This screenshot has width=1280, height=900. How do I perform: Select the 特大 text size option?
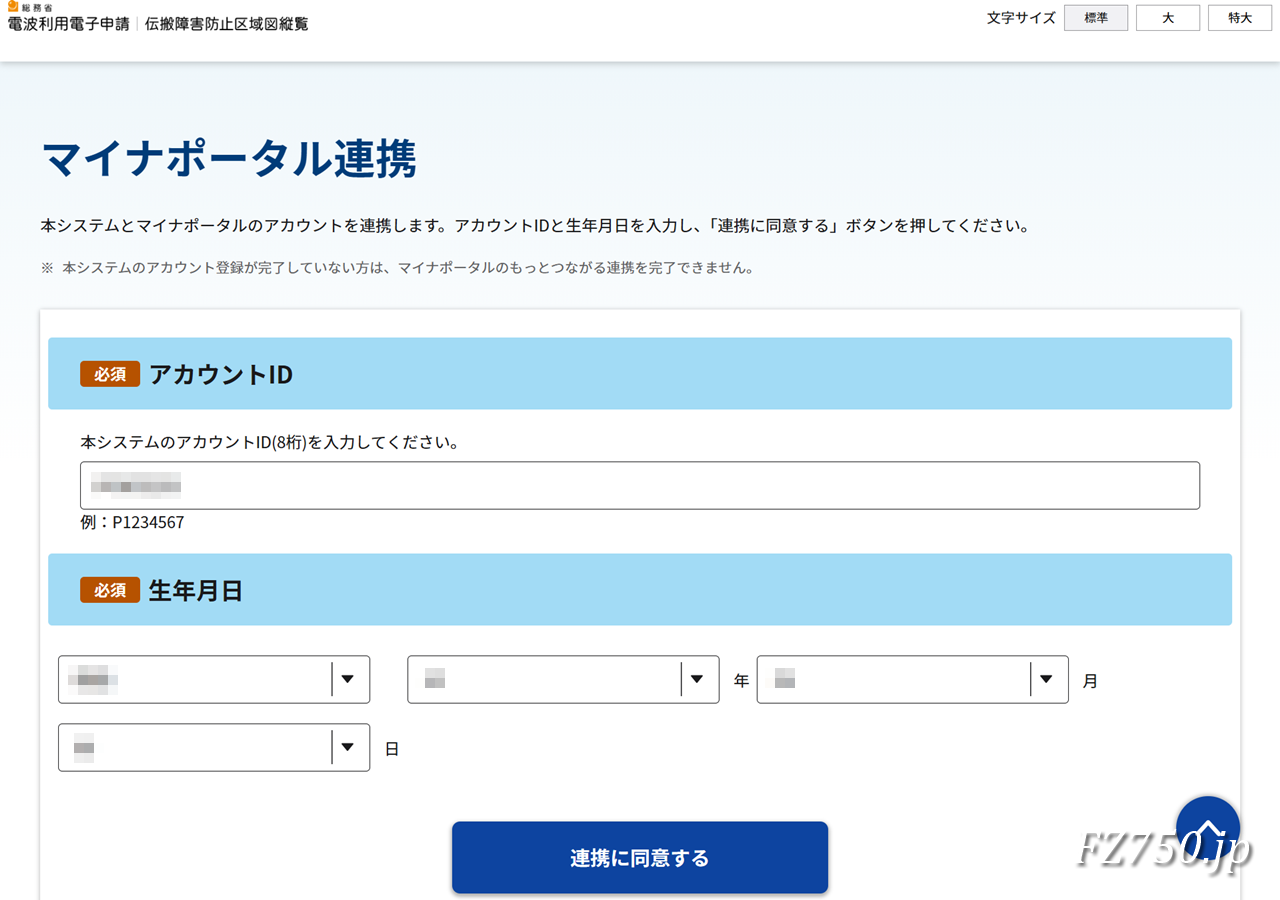[1240, 17]
